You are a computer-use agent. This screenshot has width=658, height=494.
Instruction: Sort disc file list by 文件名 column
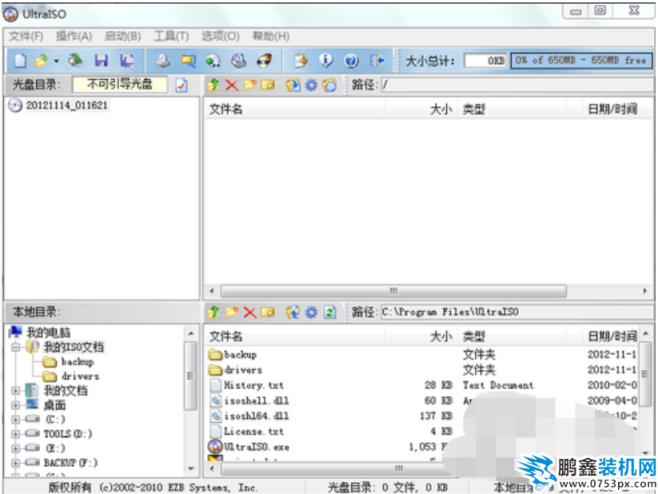coord(226,110)
